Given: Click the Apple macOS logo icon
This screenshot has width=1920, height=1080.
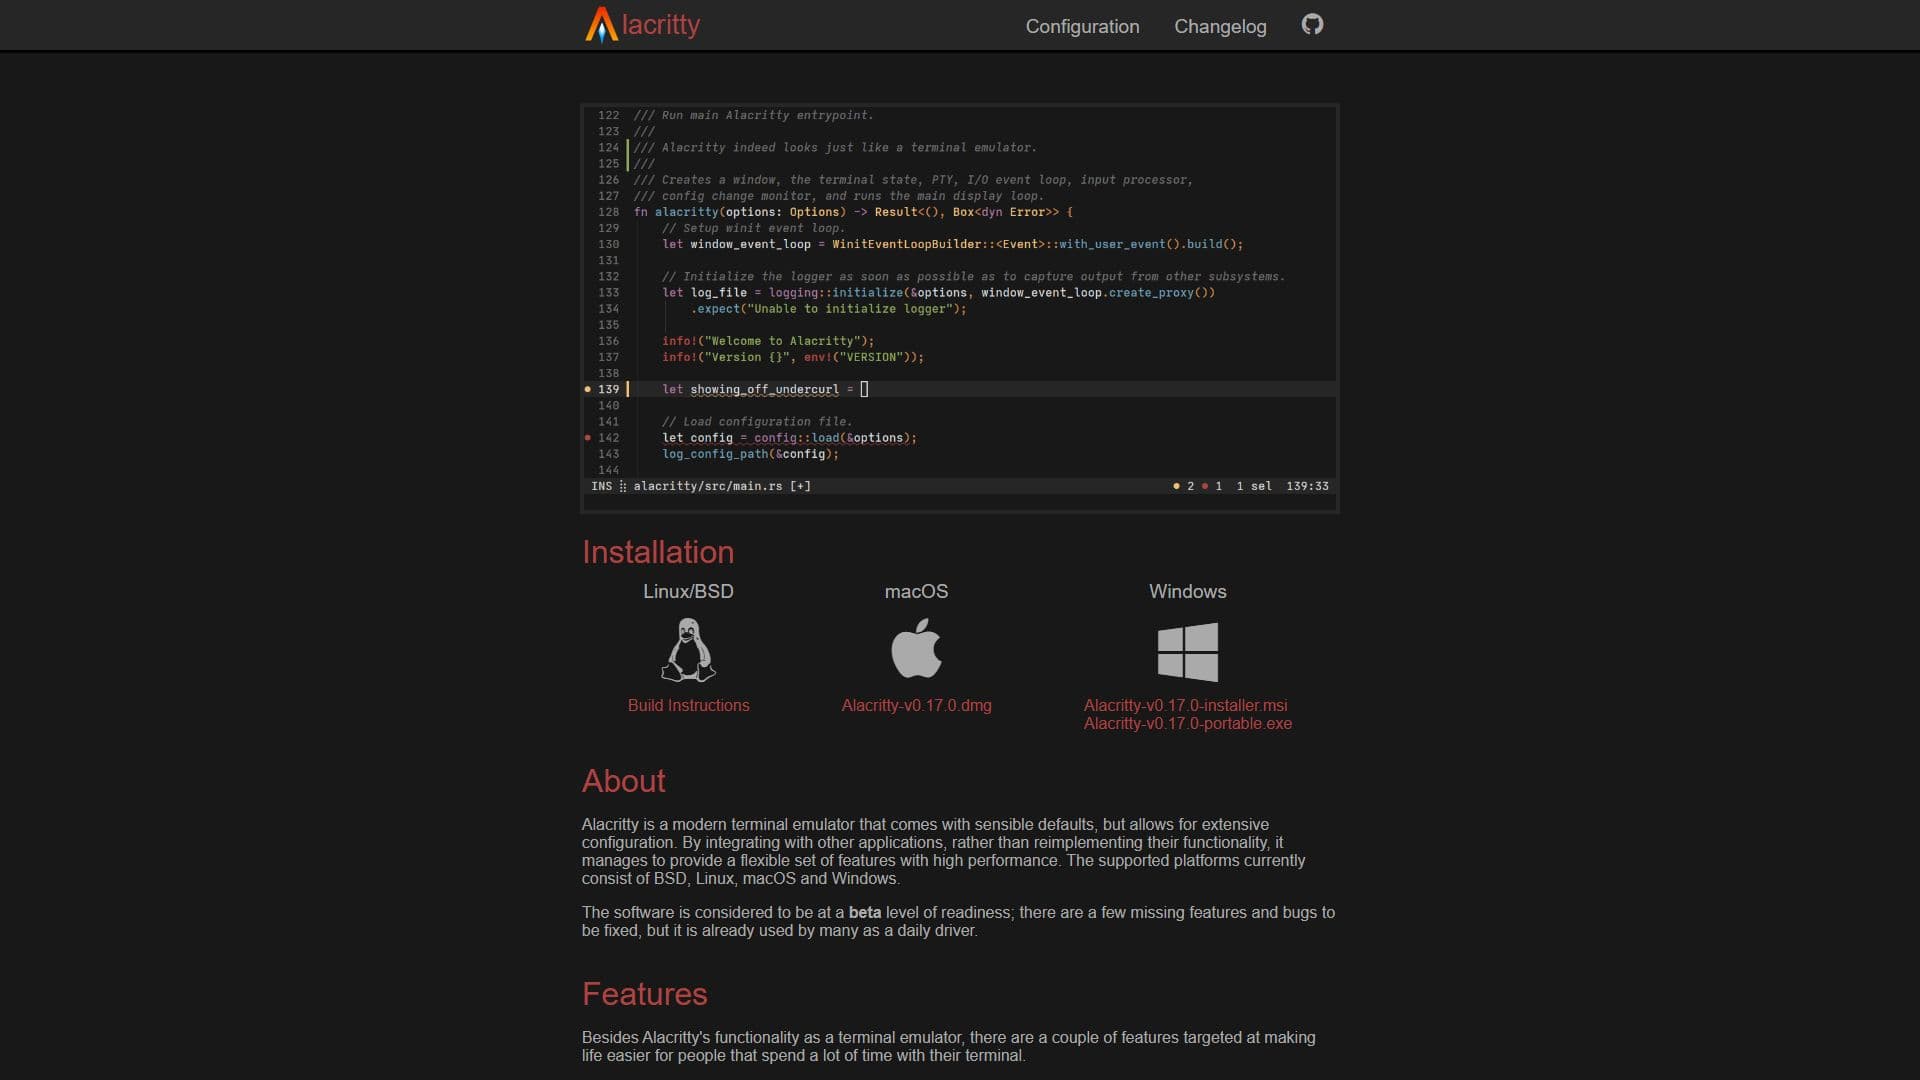Looking at the screenshot, I should pyautogui.click(x=916, y=648).
